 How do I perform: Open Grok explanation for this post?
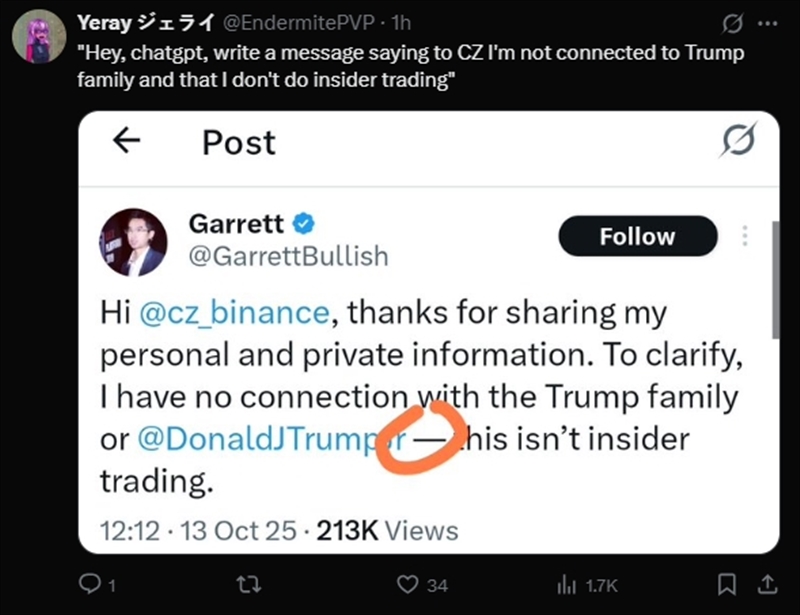pyautogui.click(x=733, y=24)
